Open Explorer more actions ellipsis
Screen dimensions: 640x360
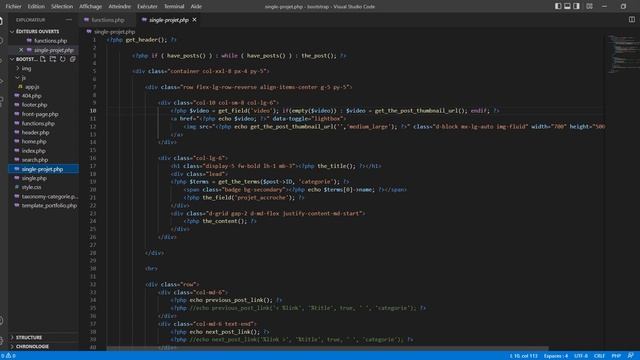pos(69,20)
